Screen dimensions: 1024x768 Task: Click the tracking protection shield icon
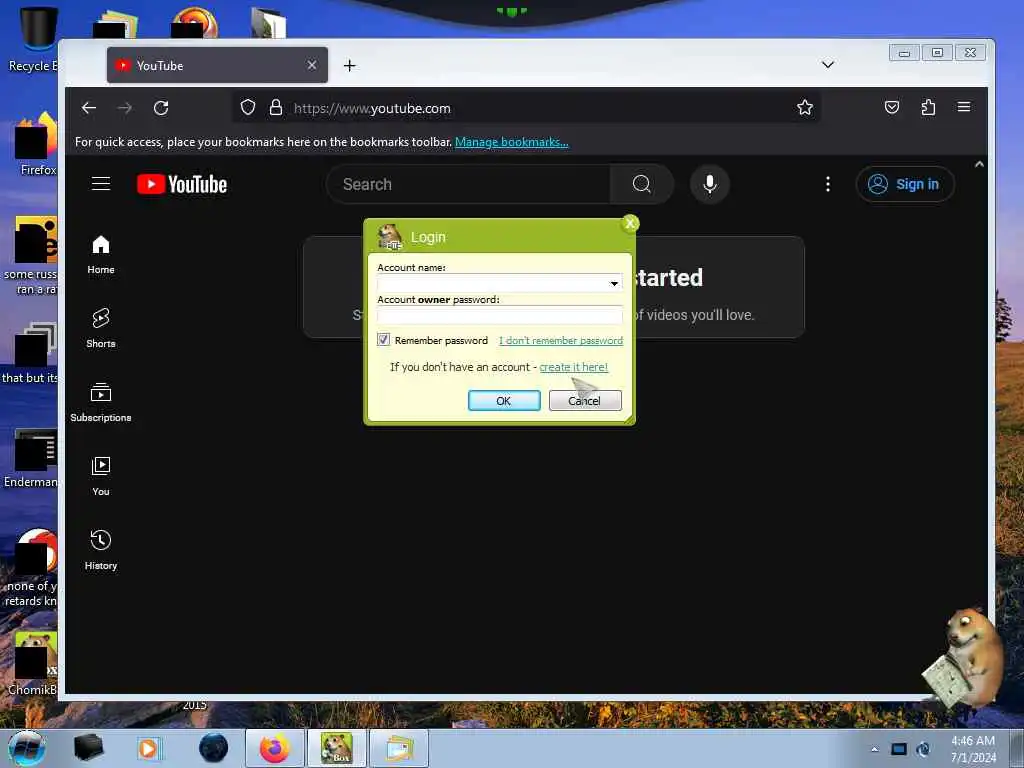248,108
